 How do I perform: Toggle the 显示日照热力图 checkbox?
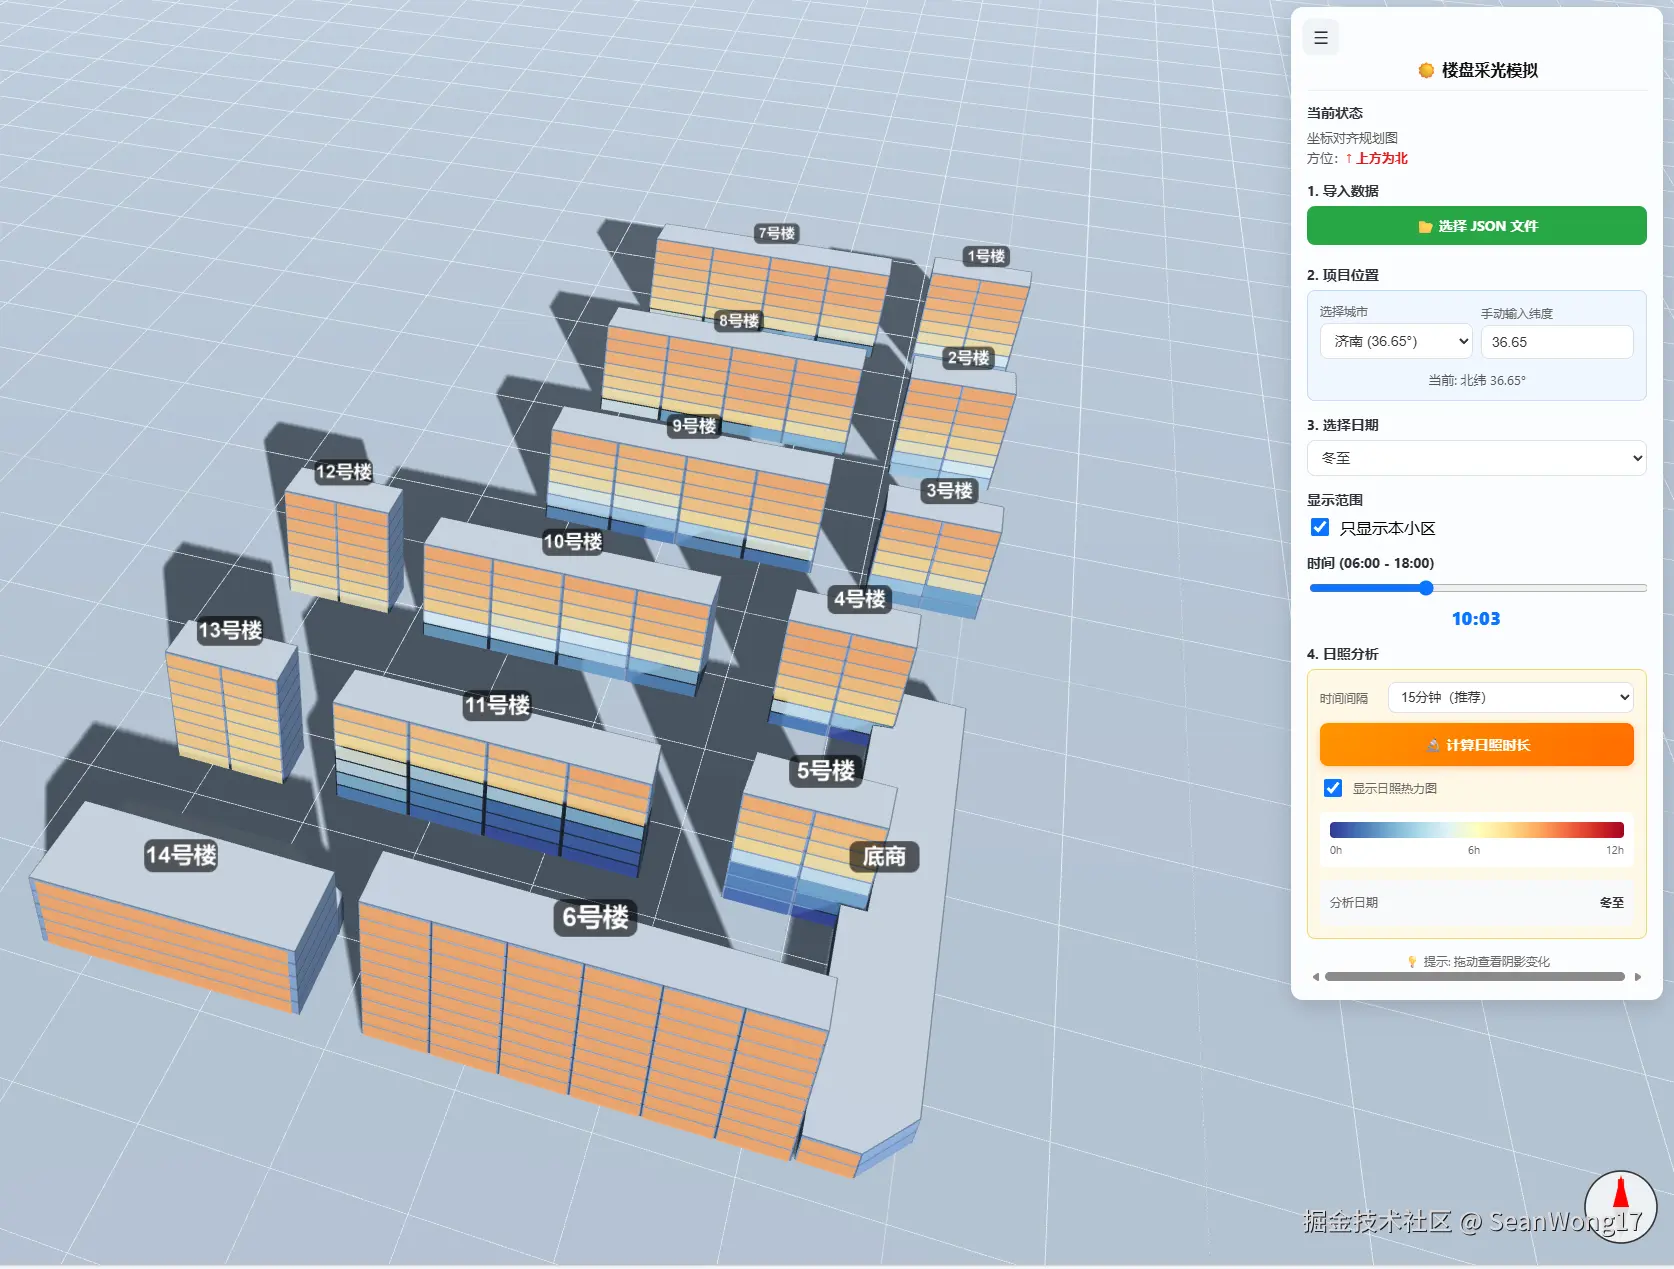pos(1333,788)
